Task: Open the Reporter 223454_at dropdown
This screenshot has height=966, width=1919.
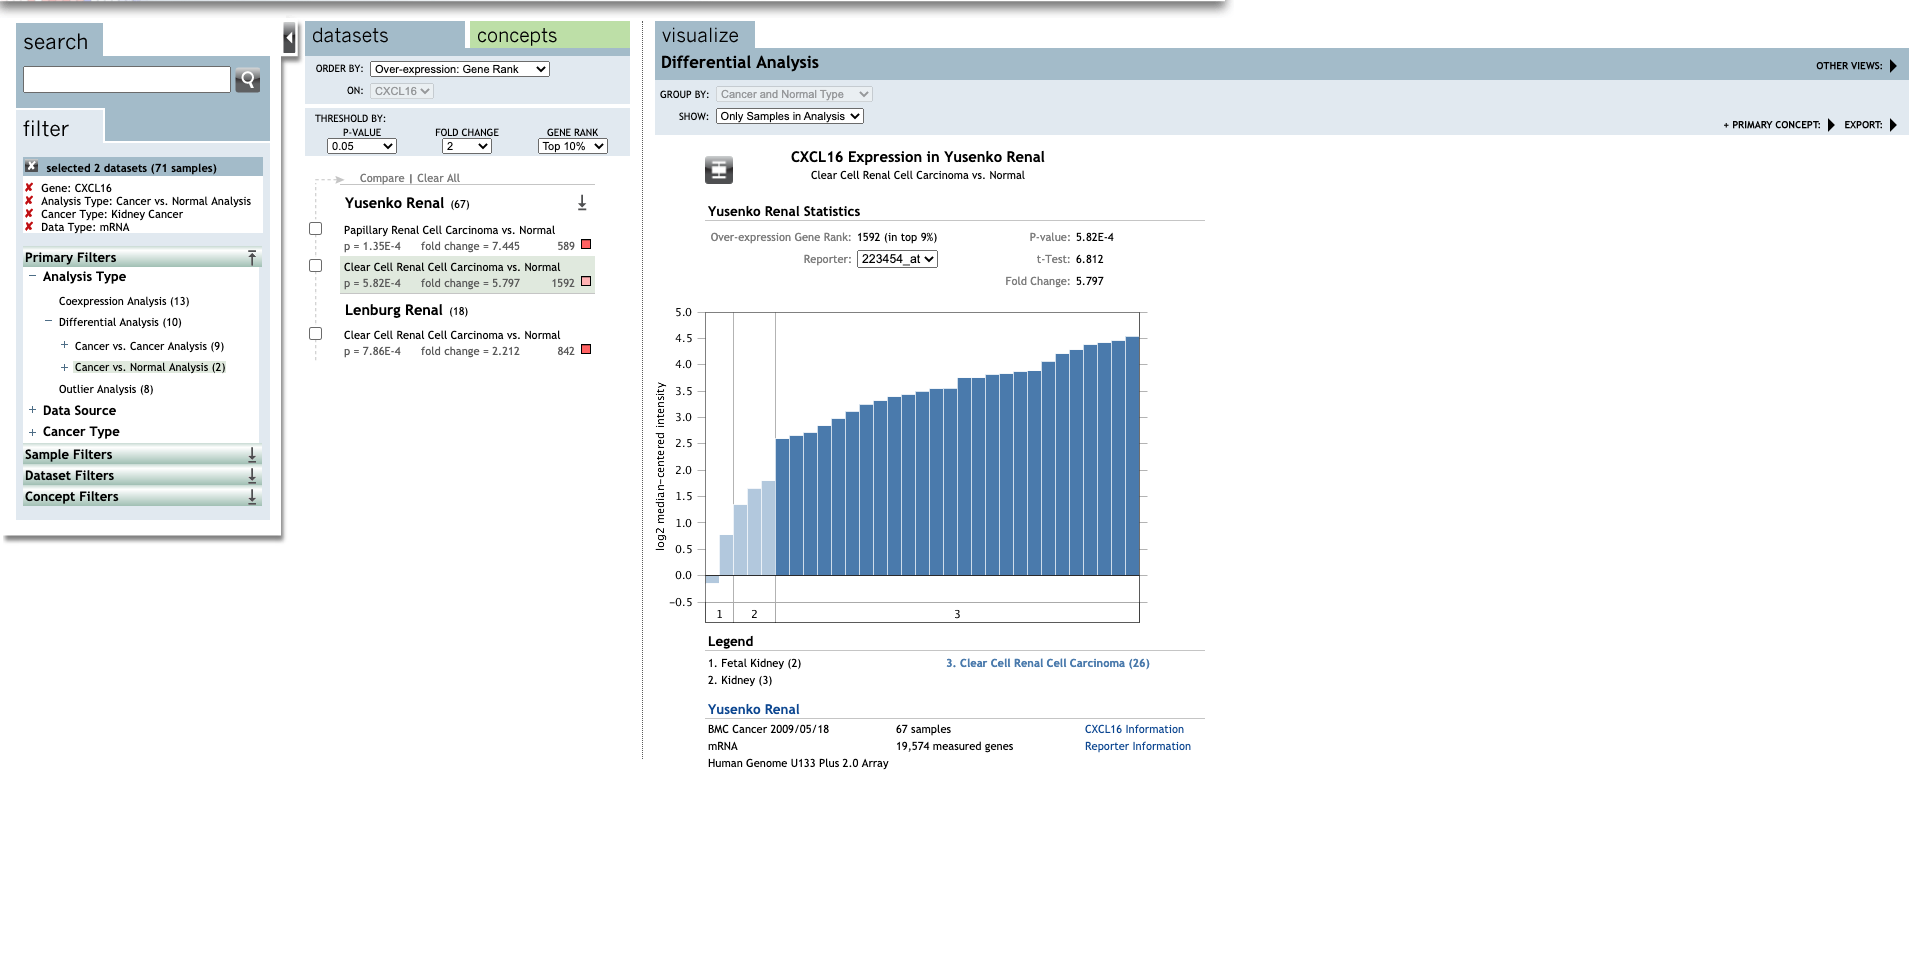Action: point(897,259)
